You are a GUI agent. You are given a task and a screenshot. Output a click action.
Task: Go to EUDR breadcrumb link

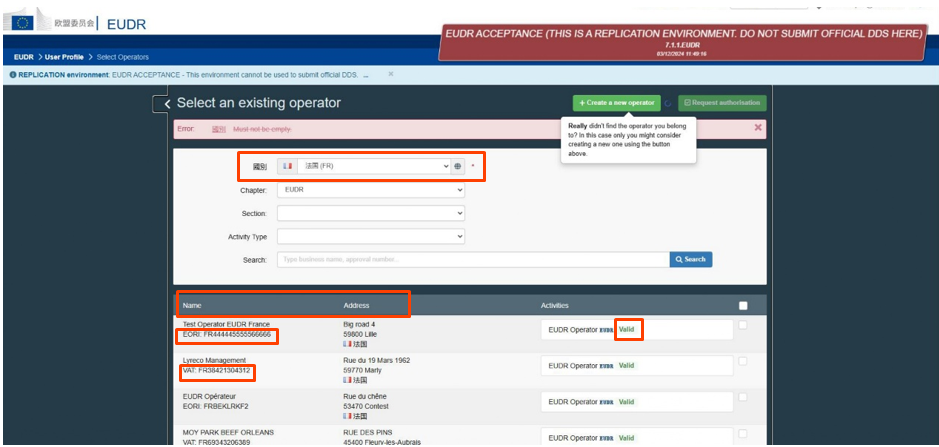(x=23, y=57)
